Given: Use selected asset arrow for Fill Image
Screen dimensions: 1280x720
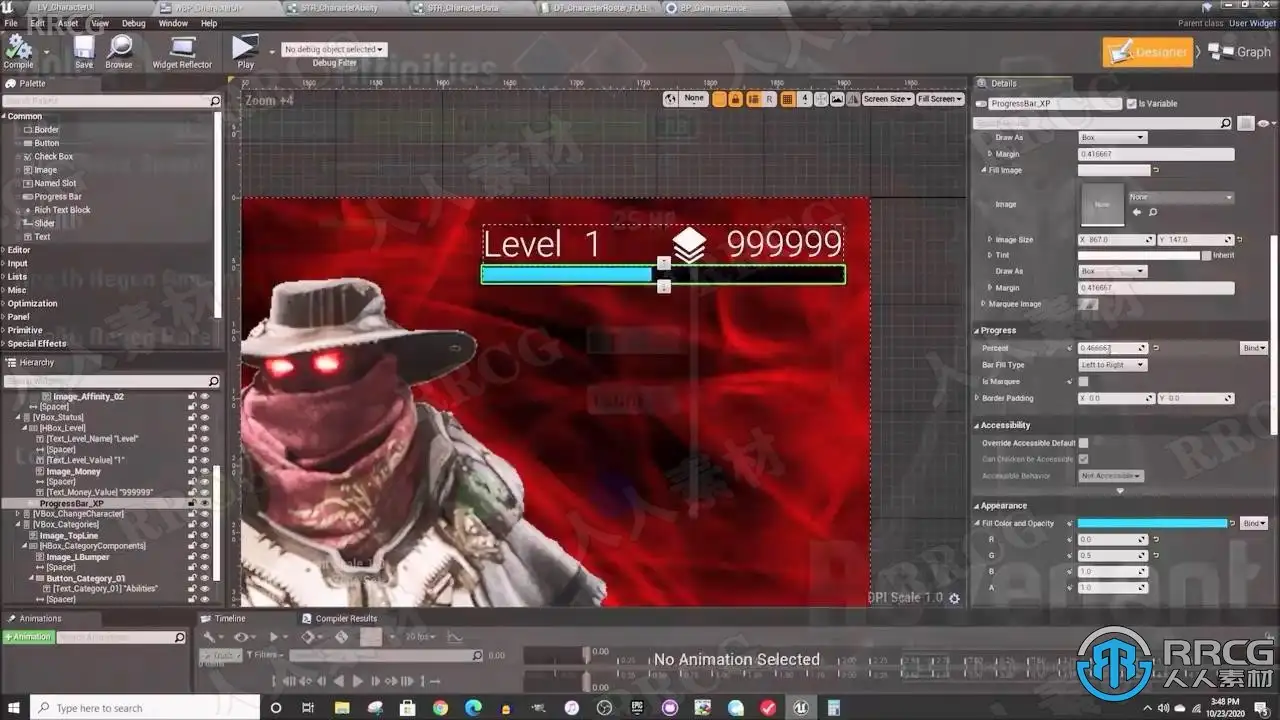Looking at the screenshot, I should (1137, 212).
